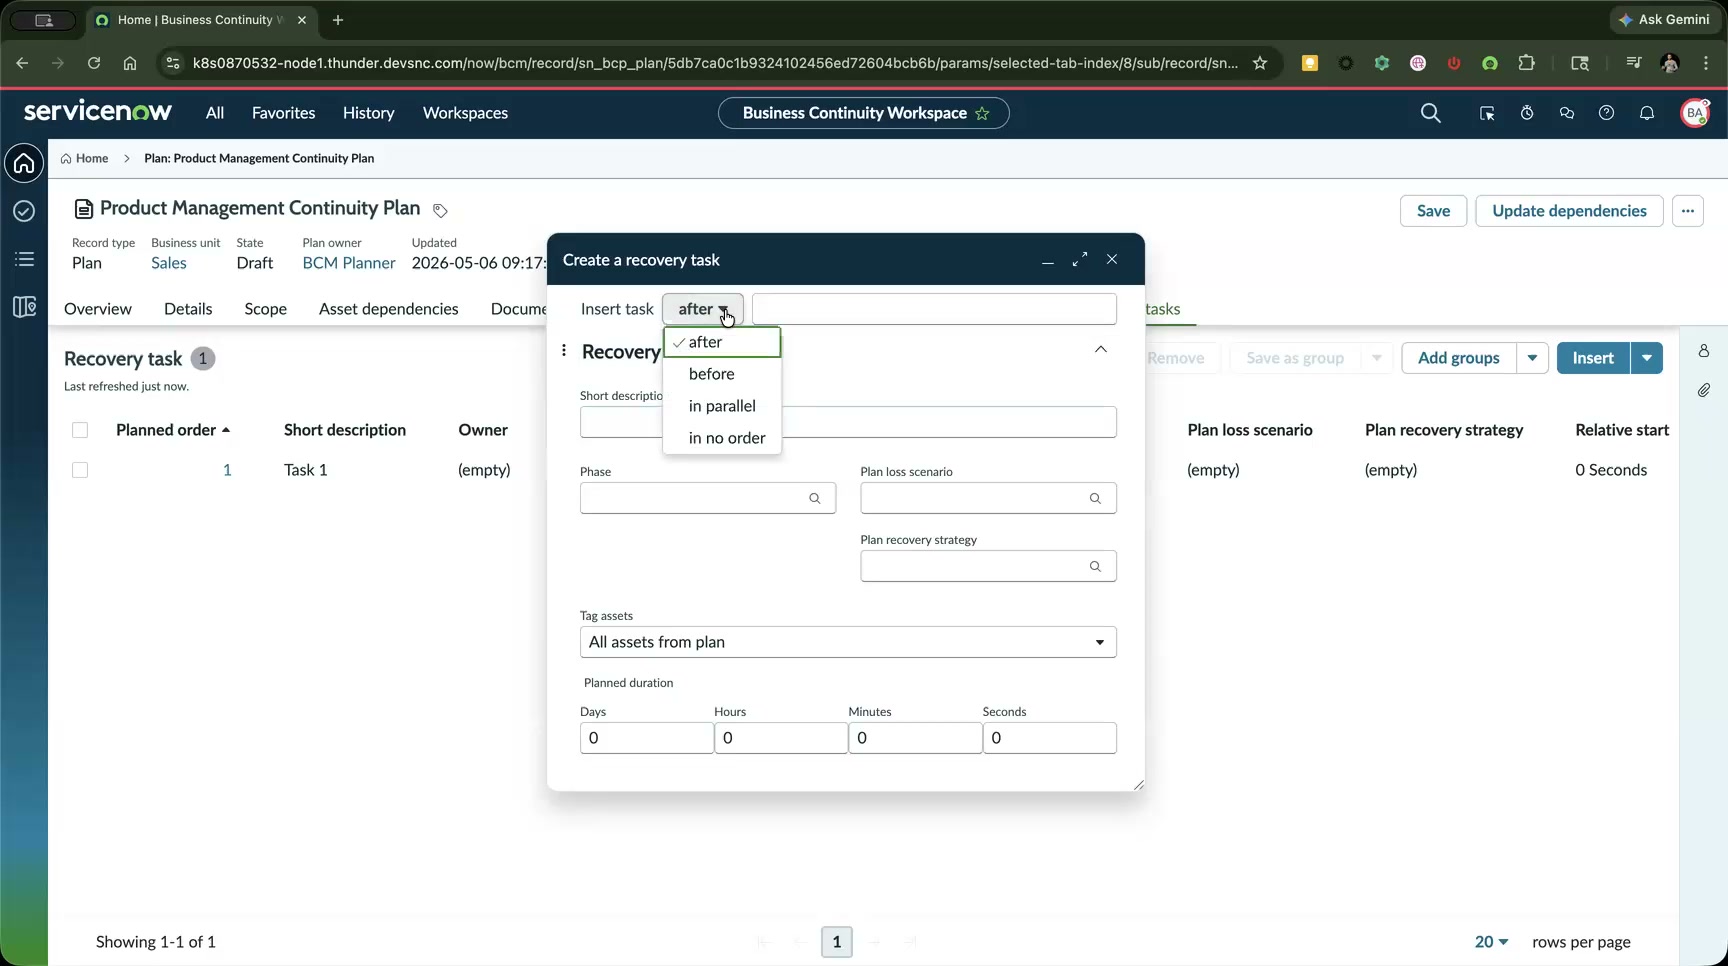Open the attachments paperclip icon
The height and width of the screenshot is (966, 1728).
1704,390
